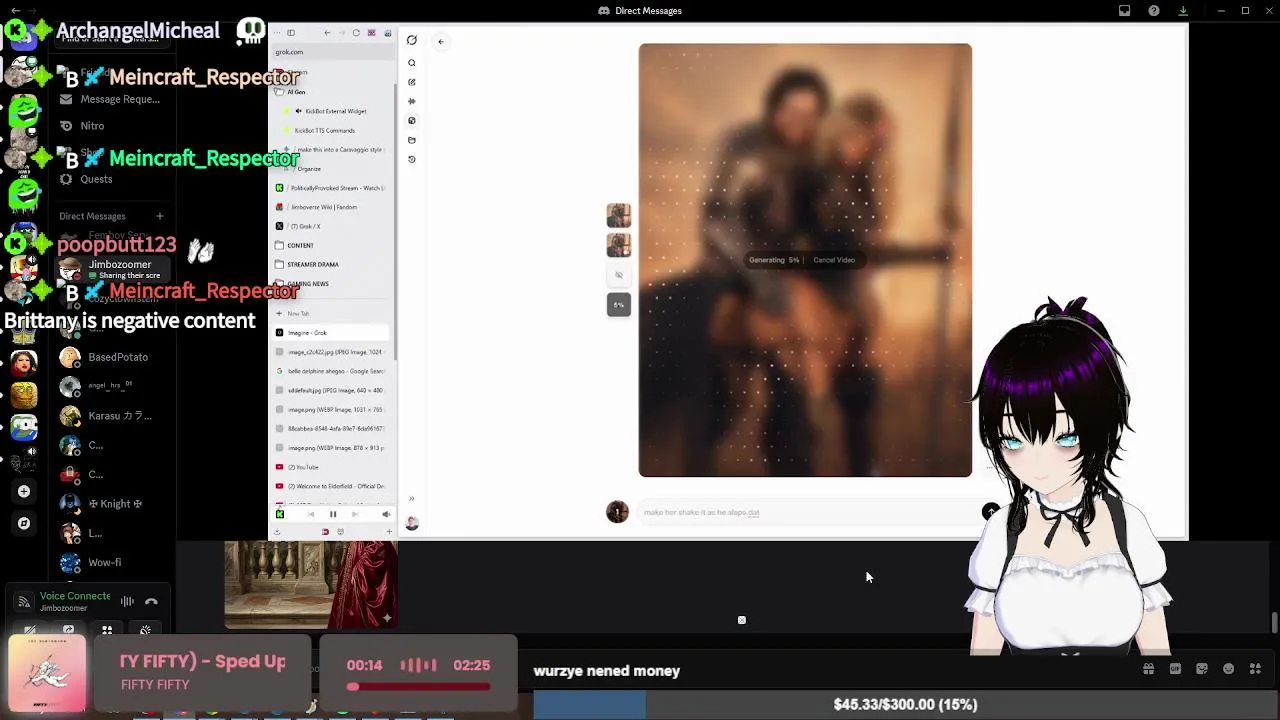Click browser back arrow in toolbar
This screenshot has height=720, width=1280.
327,33
